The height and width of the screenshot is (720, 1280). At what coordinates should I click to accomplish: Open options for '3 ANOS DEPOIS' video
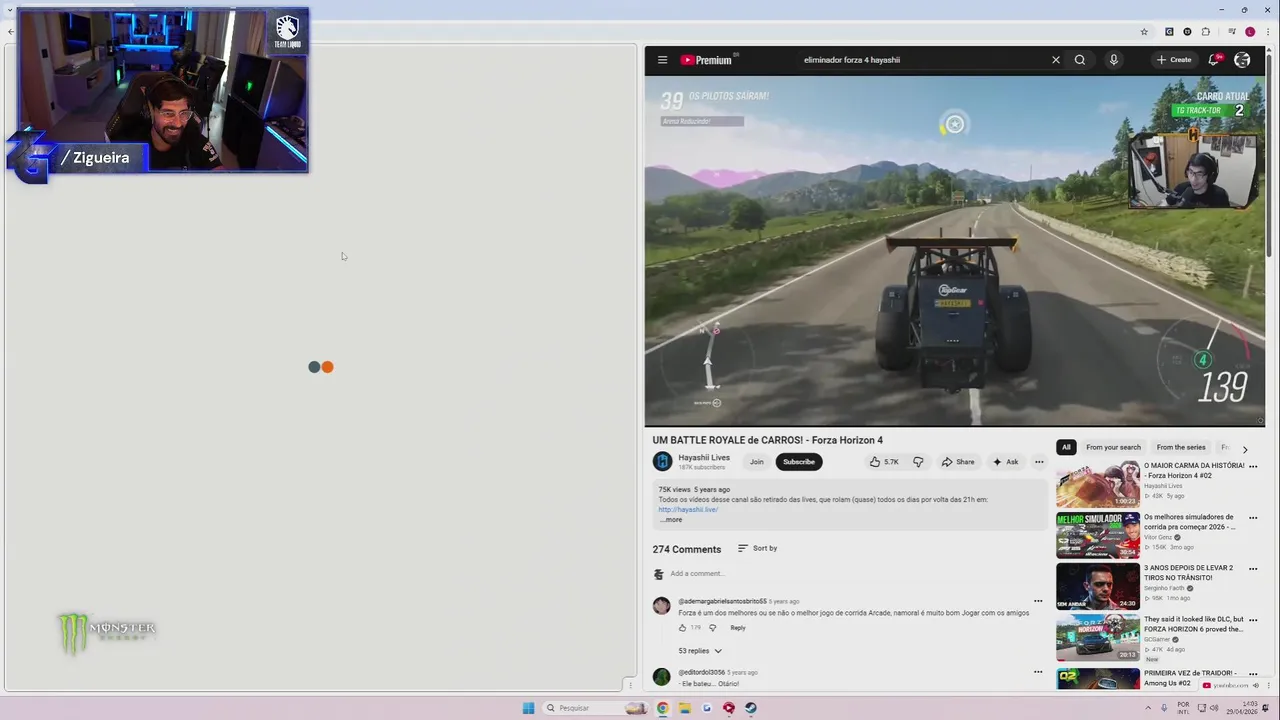tap(1253, 569)
